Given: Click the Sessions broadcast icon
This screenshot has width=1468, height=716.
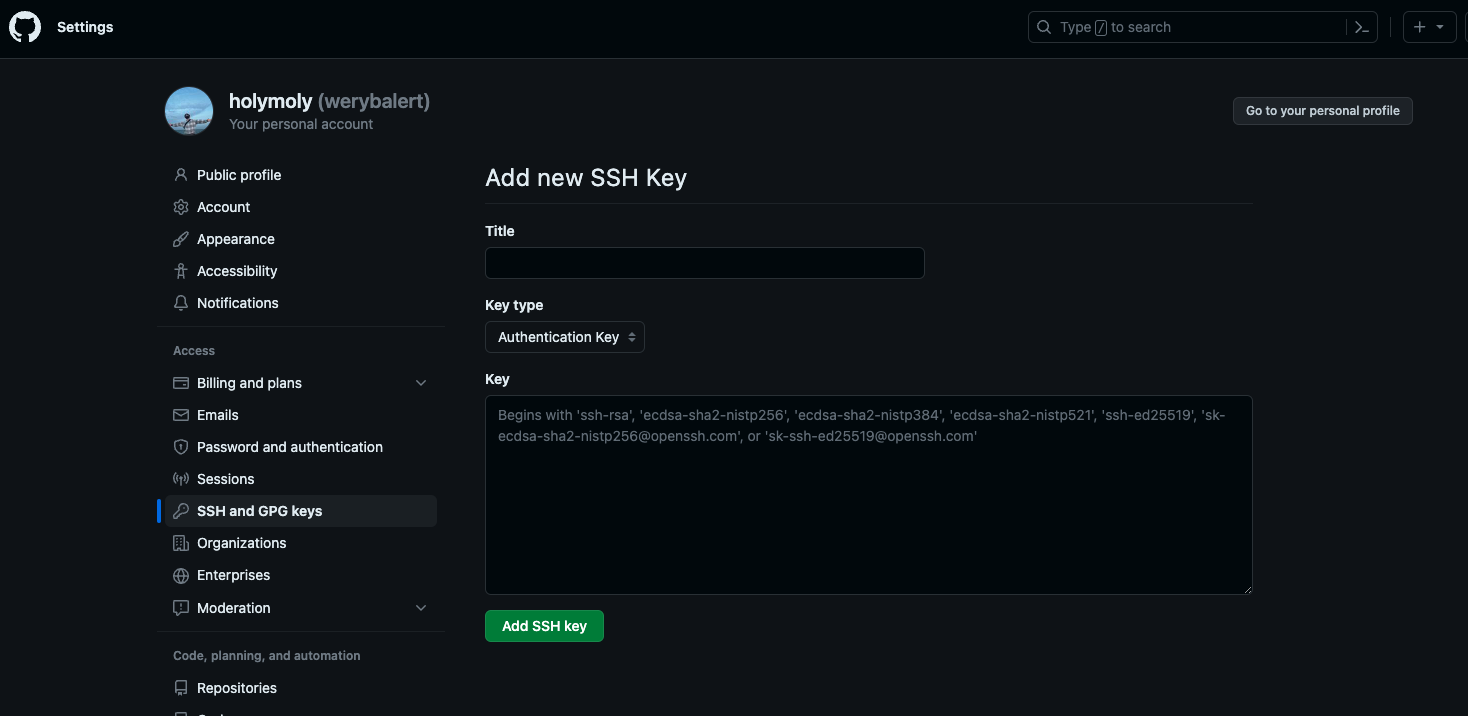Looking at the screenshot, I should click(181, 479).
